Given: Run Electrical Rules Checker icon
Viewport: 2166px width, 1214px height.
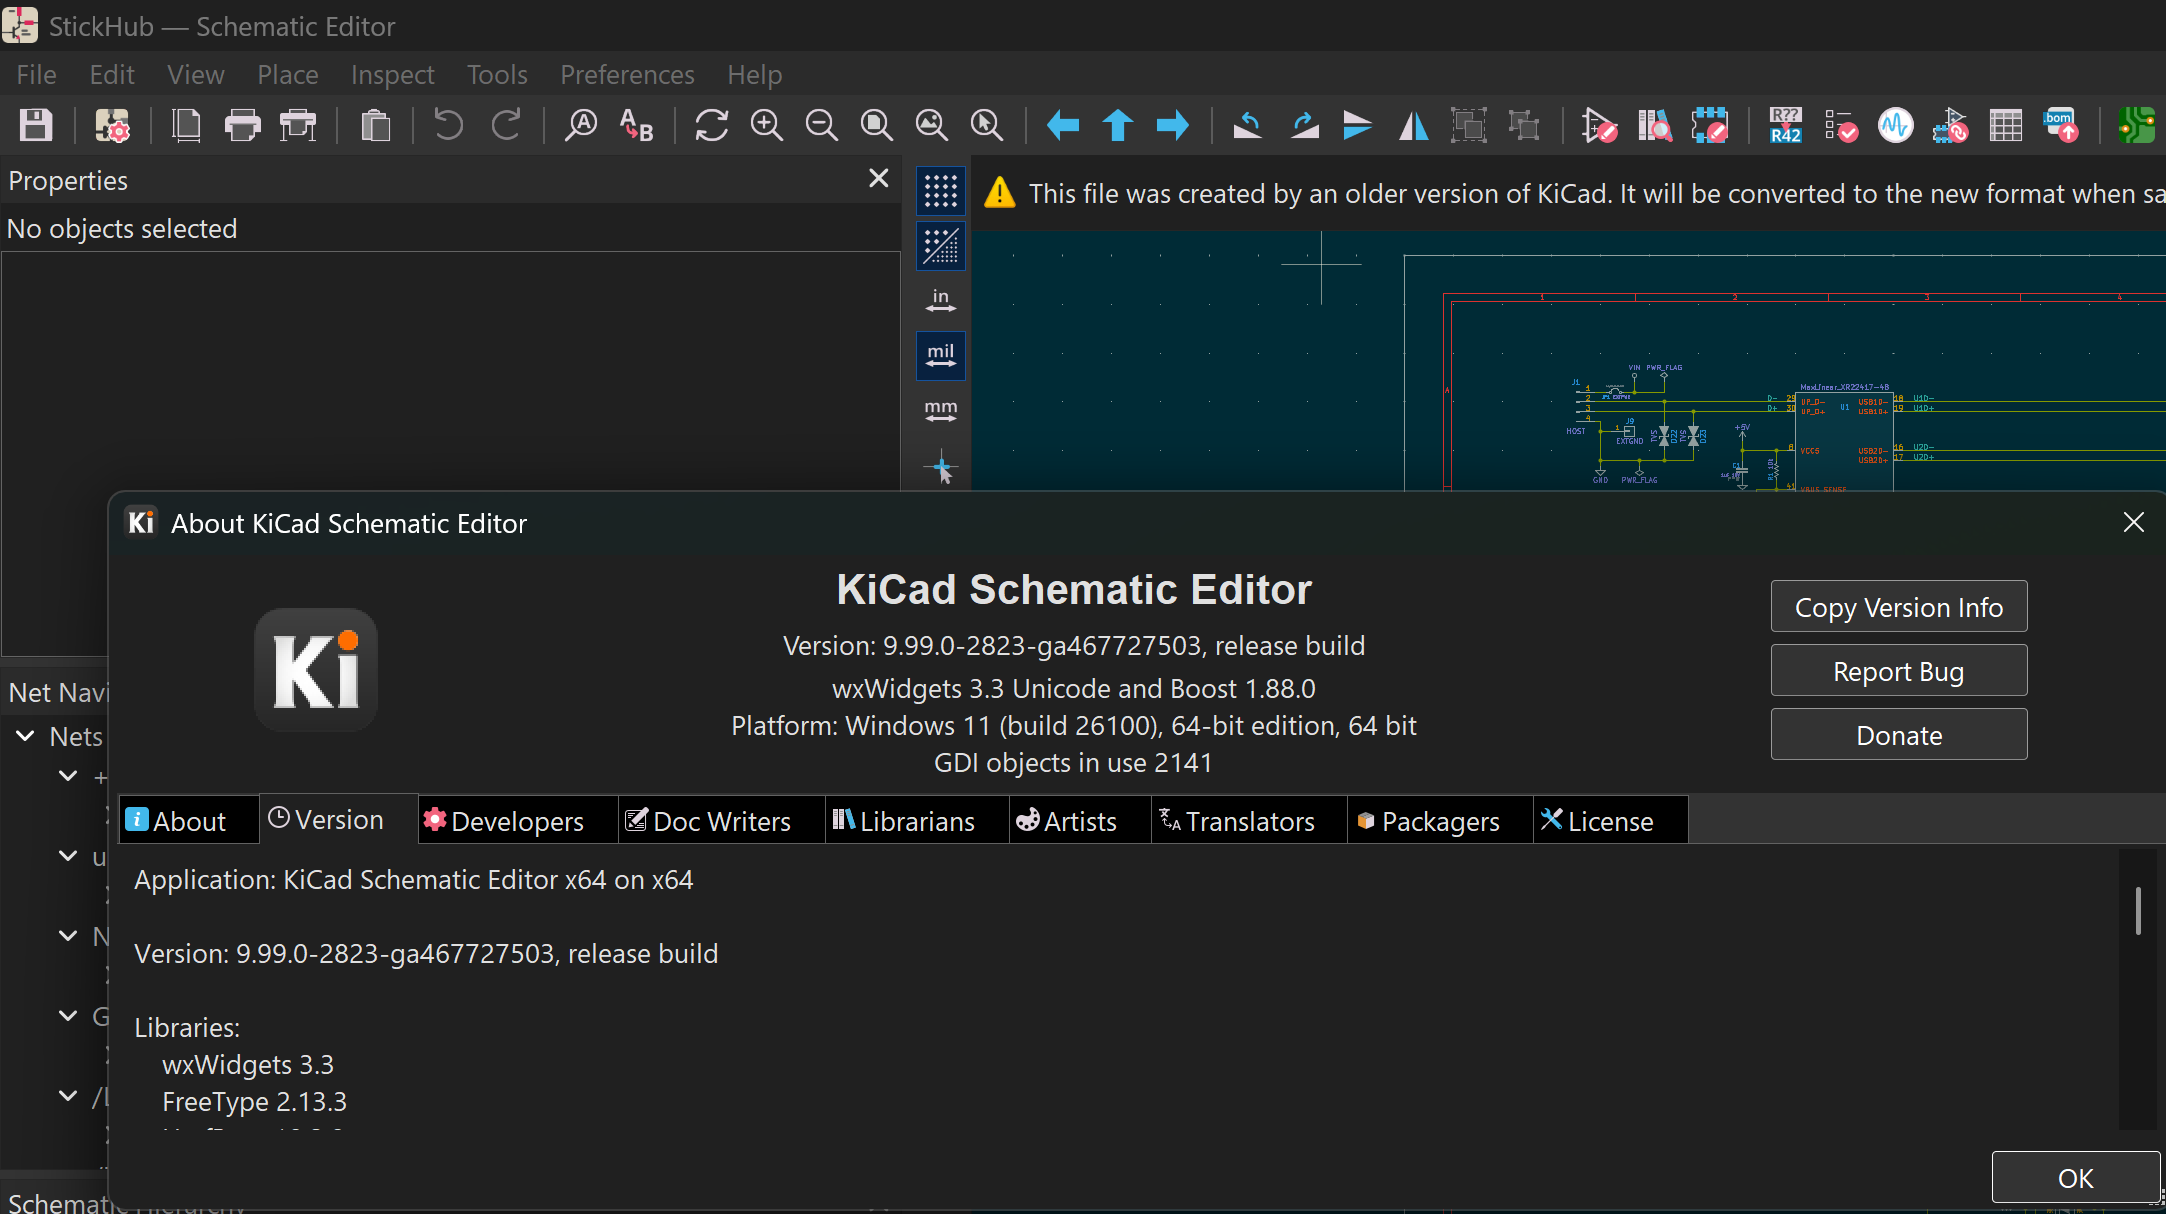Looking at the screenshot, I should [x=1840, y=126].
